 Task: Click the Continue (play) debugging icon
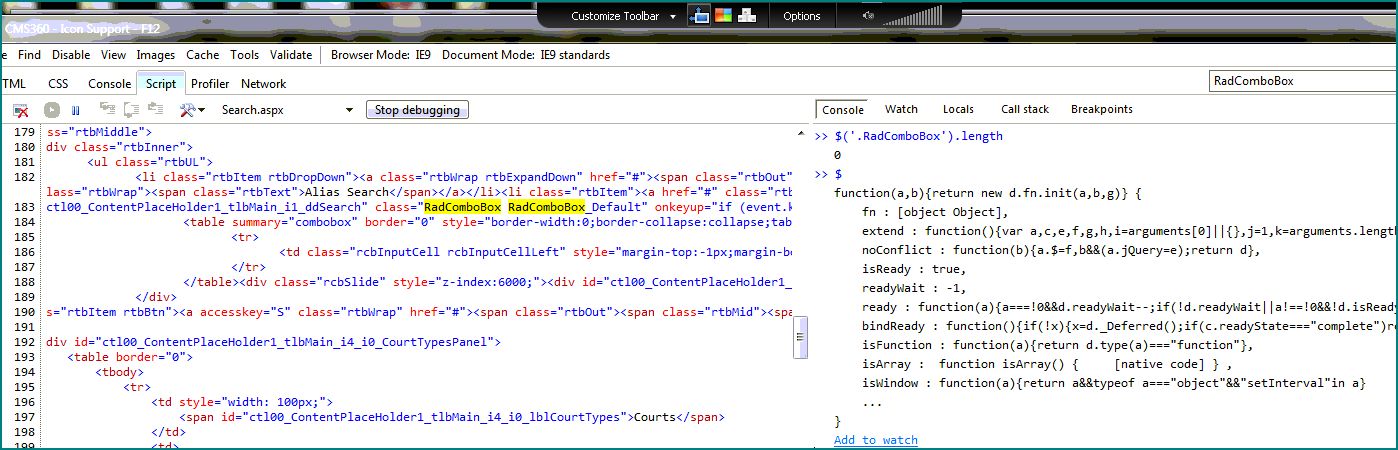click(52, 110)
